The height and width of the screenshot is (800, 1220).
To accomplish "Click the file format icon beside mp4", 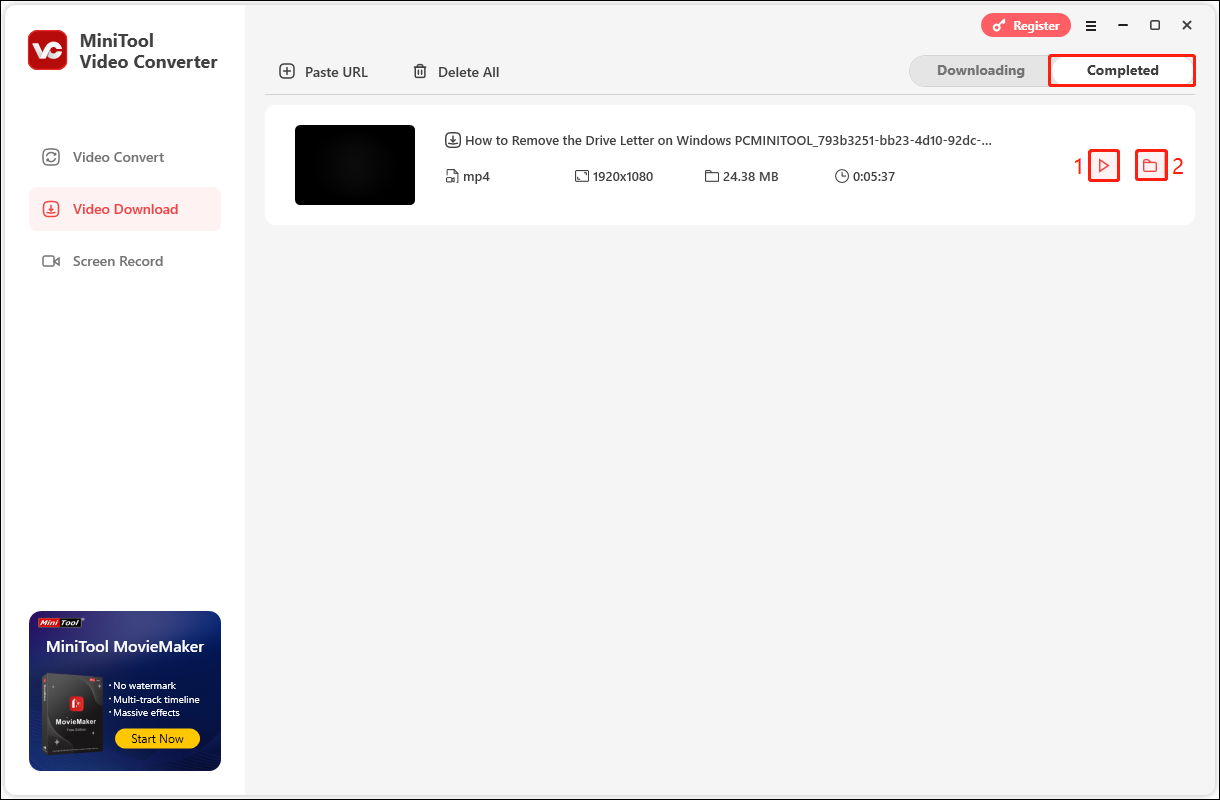I will coord(452,177).
